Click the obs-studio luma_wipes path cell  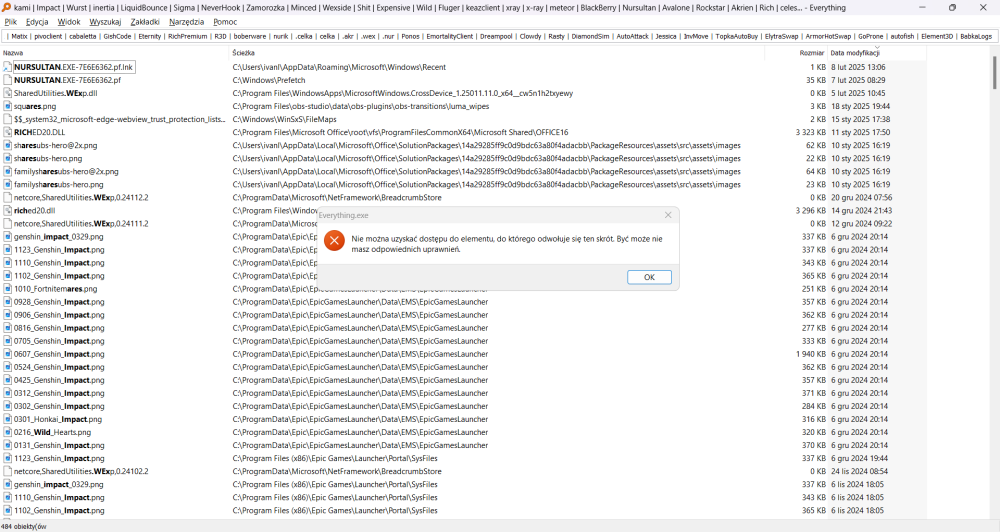(361, 107)
